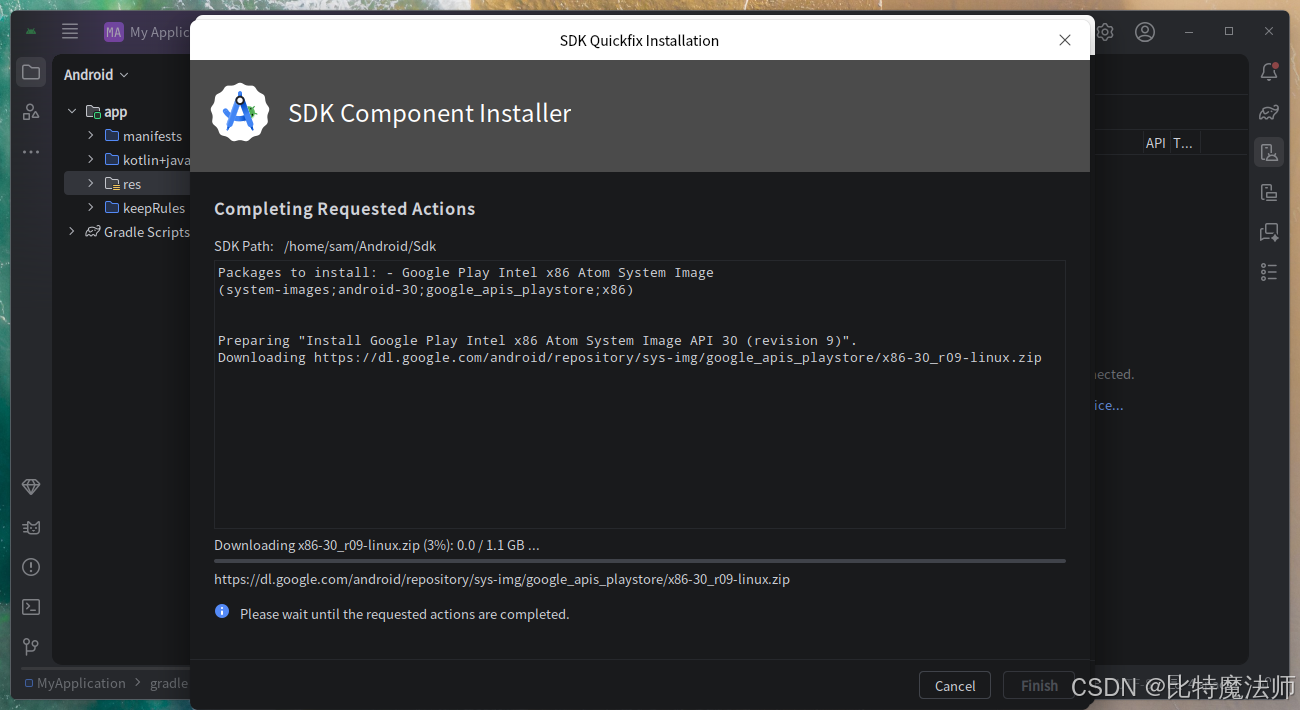Expand the res folder arrow
This screenshot has height=710, width=1300.
tap(91, 183)
